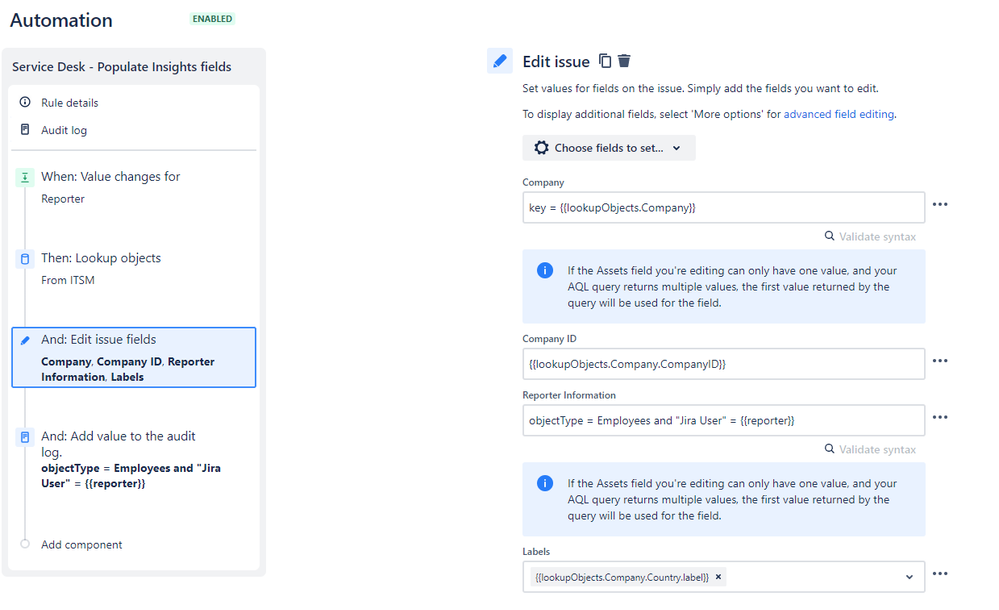Viewport: 999px width, 610px height.
Task: Select the And: Edit issue fields step
Action: coord(134,358)
